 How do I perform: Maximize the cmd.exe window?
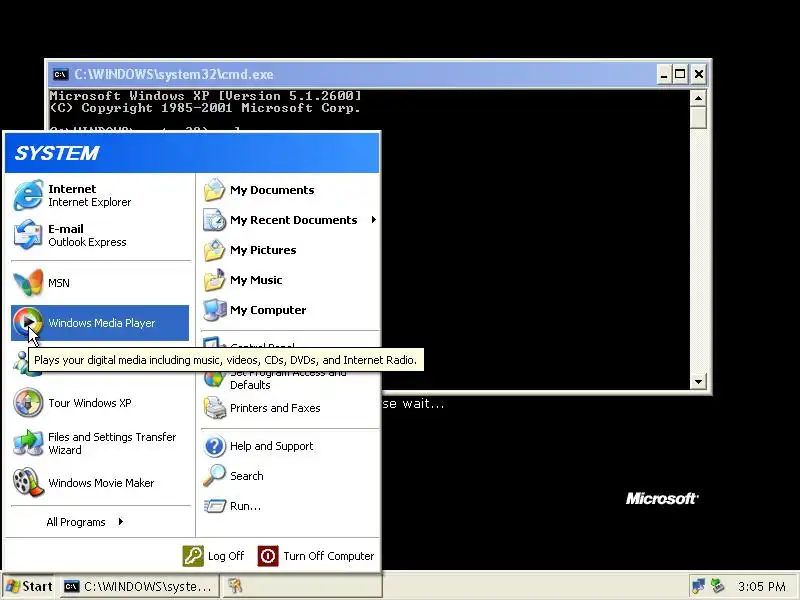pyautogui.click(x=680, y=74)
